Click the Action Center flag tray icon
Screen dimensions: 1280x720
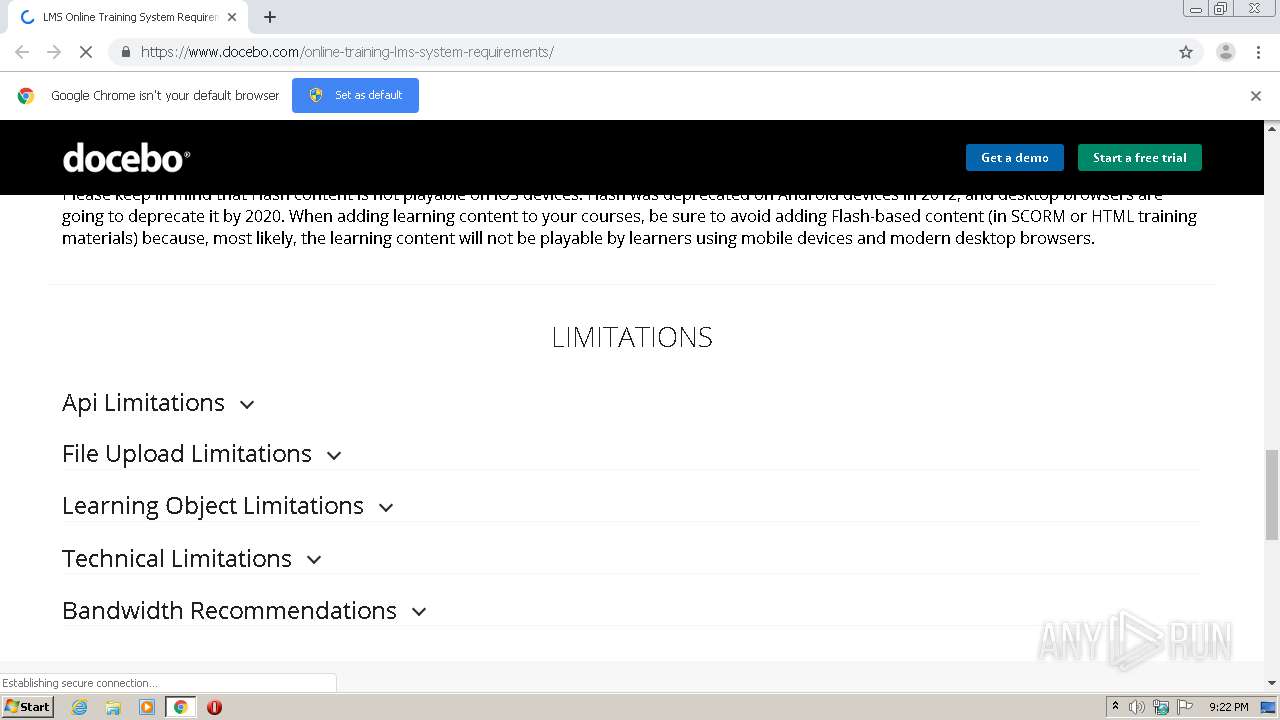(x=1185, y=707)
